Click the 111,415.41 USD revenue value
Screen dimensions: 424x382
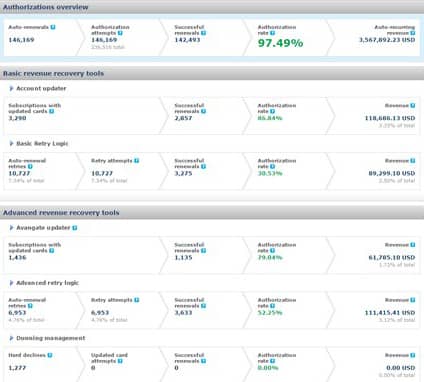click(x=390, y=313)
